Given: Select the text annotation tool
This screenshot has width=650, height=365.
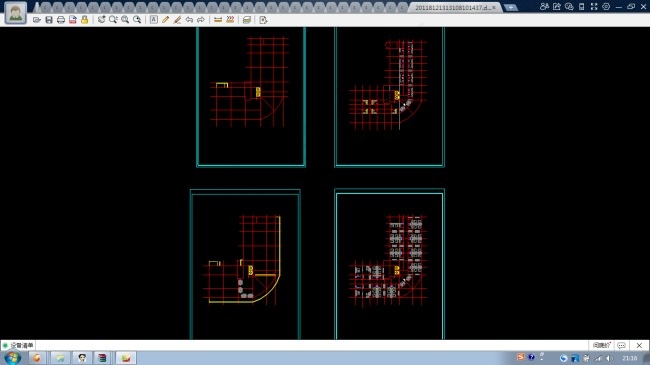Looking at the screenshot, I should coord(153,20).
